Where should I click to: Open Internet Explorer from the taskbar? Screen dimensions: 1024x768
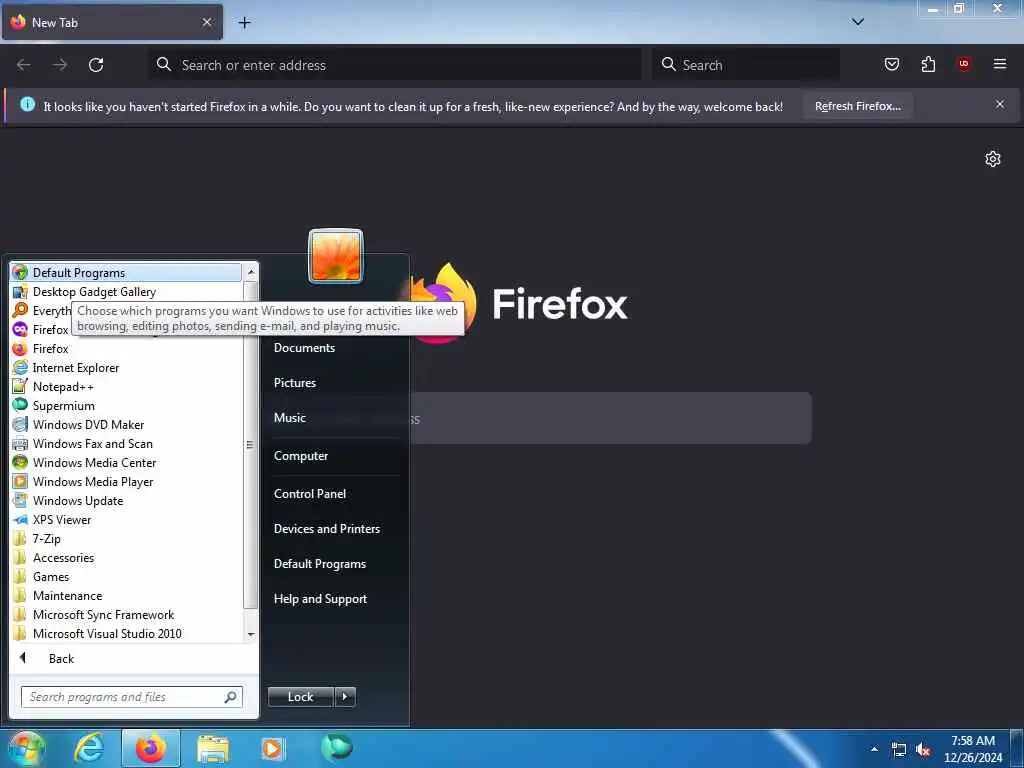[x=89, y=748]
